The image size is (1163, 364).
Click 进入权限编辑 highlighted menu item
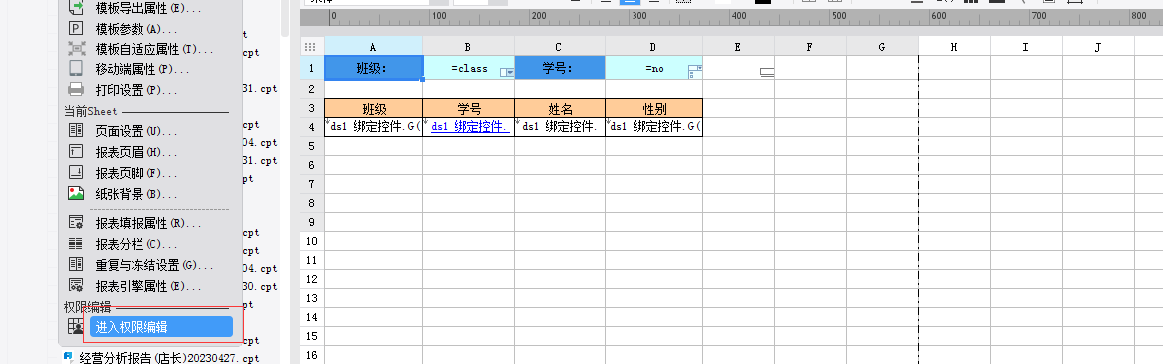coord(161,327)
